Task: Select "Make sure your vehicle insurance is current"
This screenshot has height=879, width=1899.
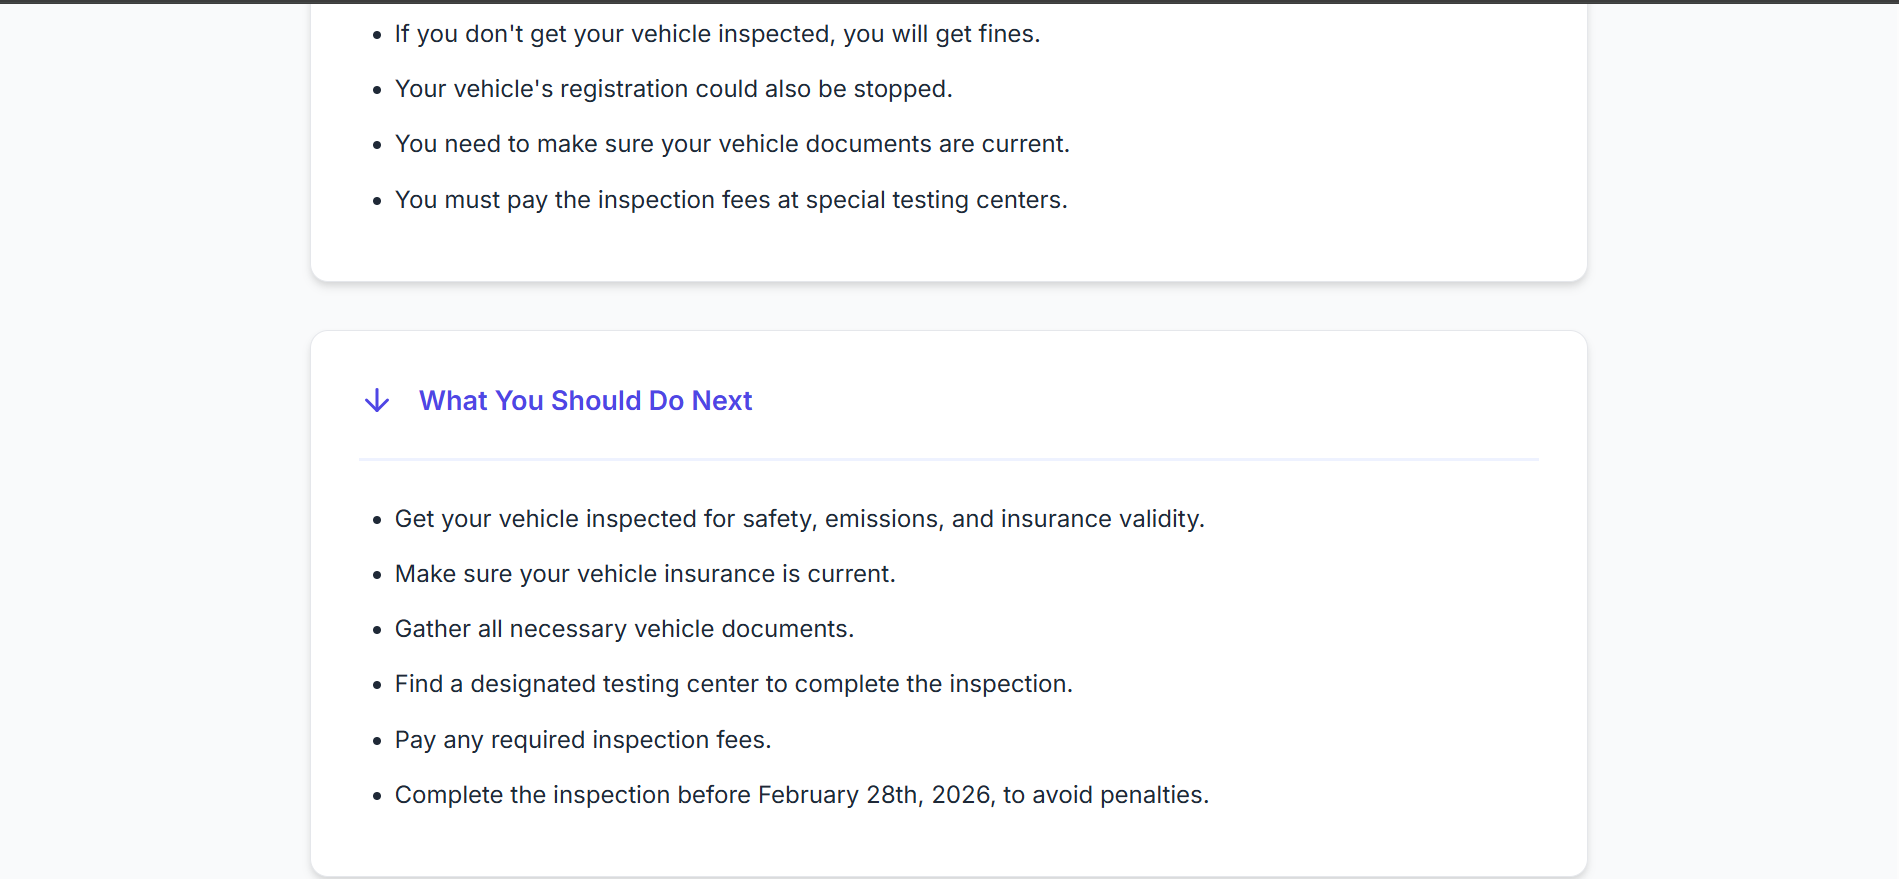Action: coord(645,574)
